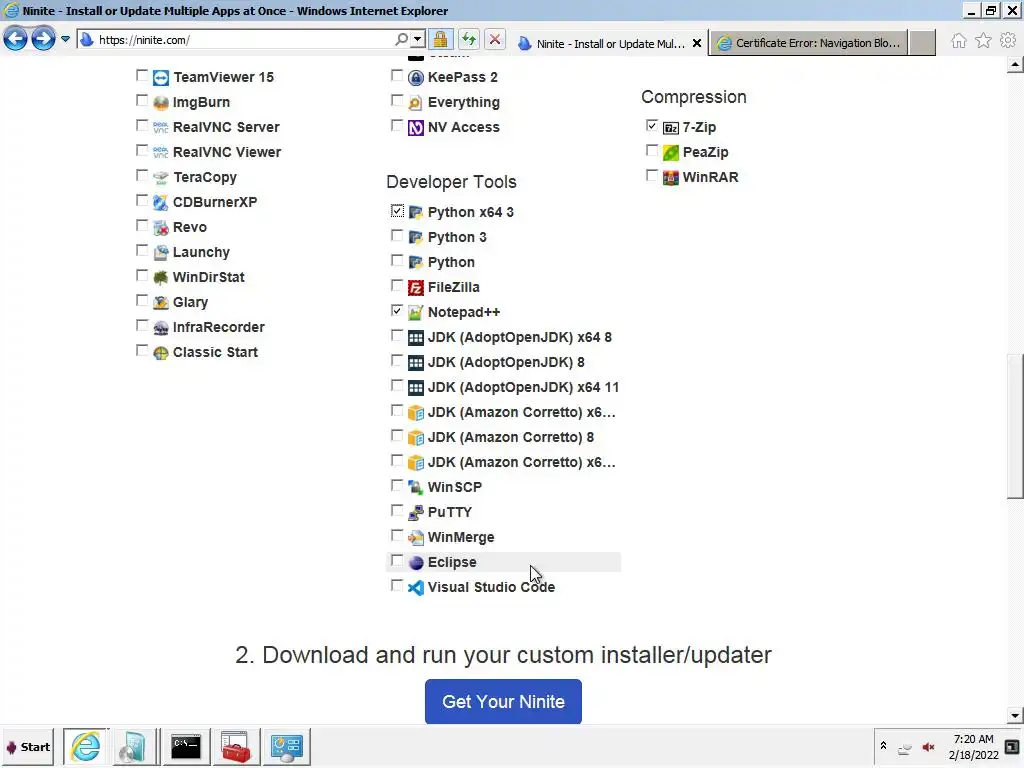Close the Ninite tab
The height and width of the screenshot is (768, 1024).
(697, 44)
